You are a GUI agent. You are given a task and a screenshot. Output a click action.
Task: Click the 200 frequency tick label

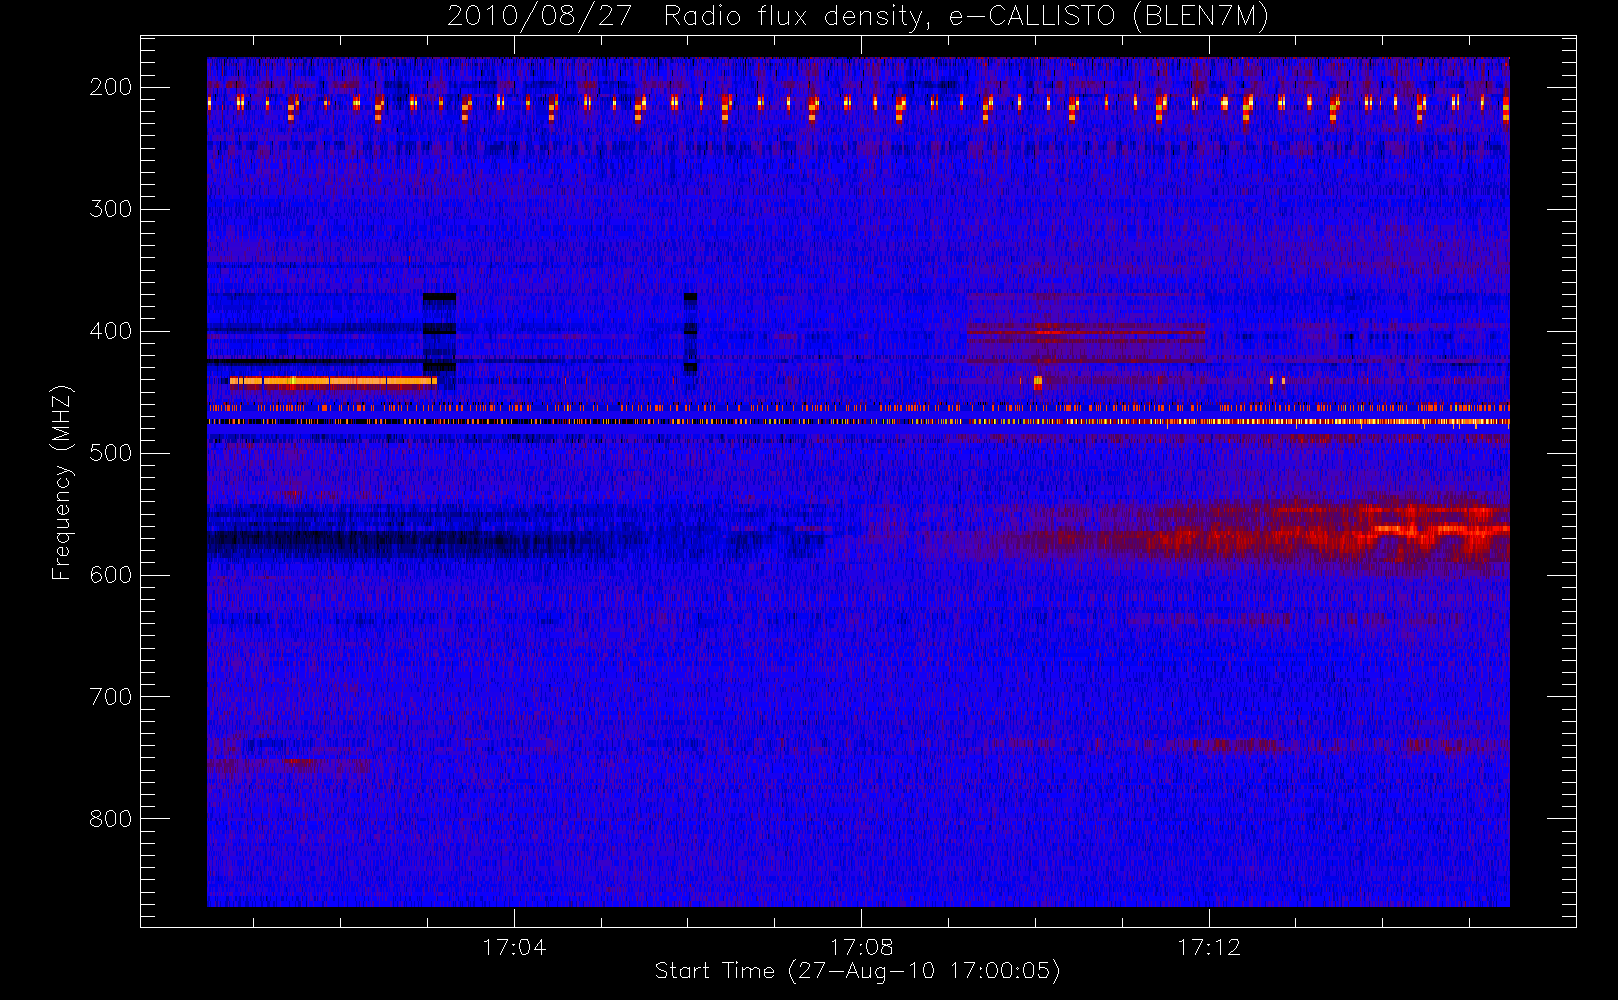(111, 87)
